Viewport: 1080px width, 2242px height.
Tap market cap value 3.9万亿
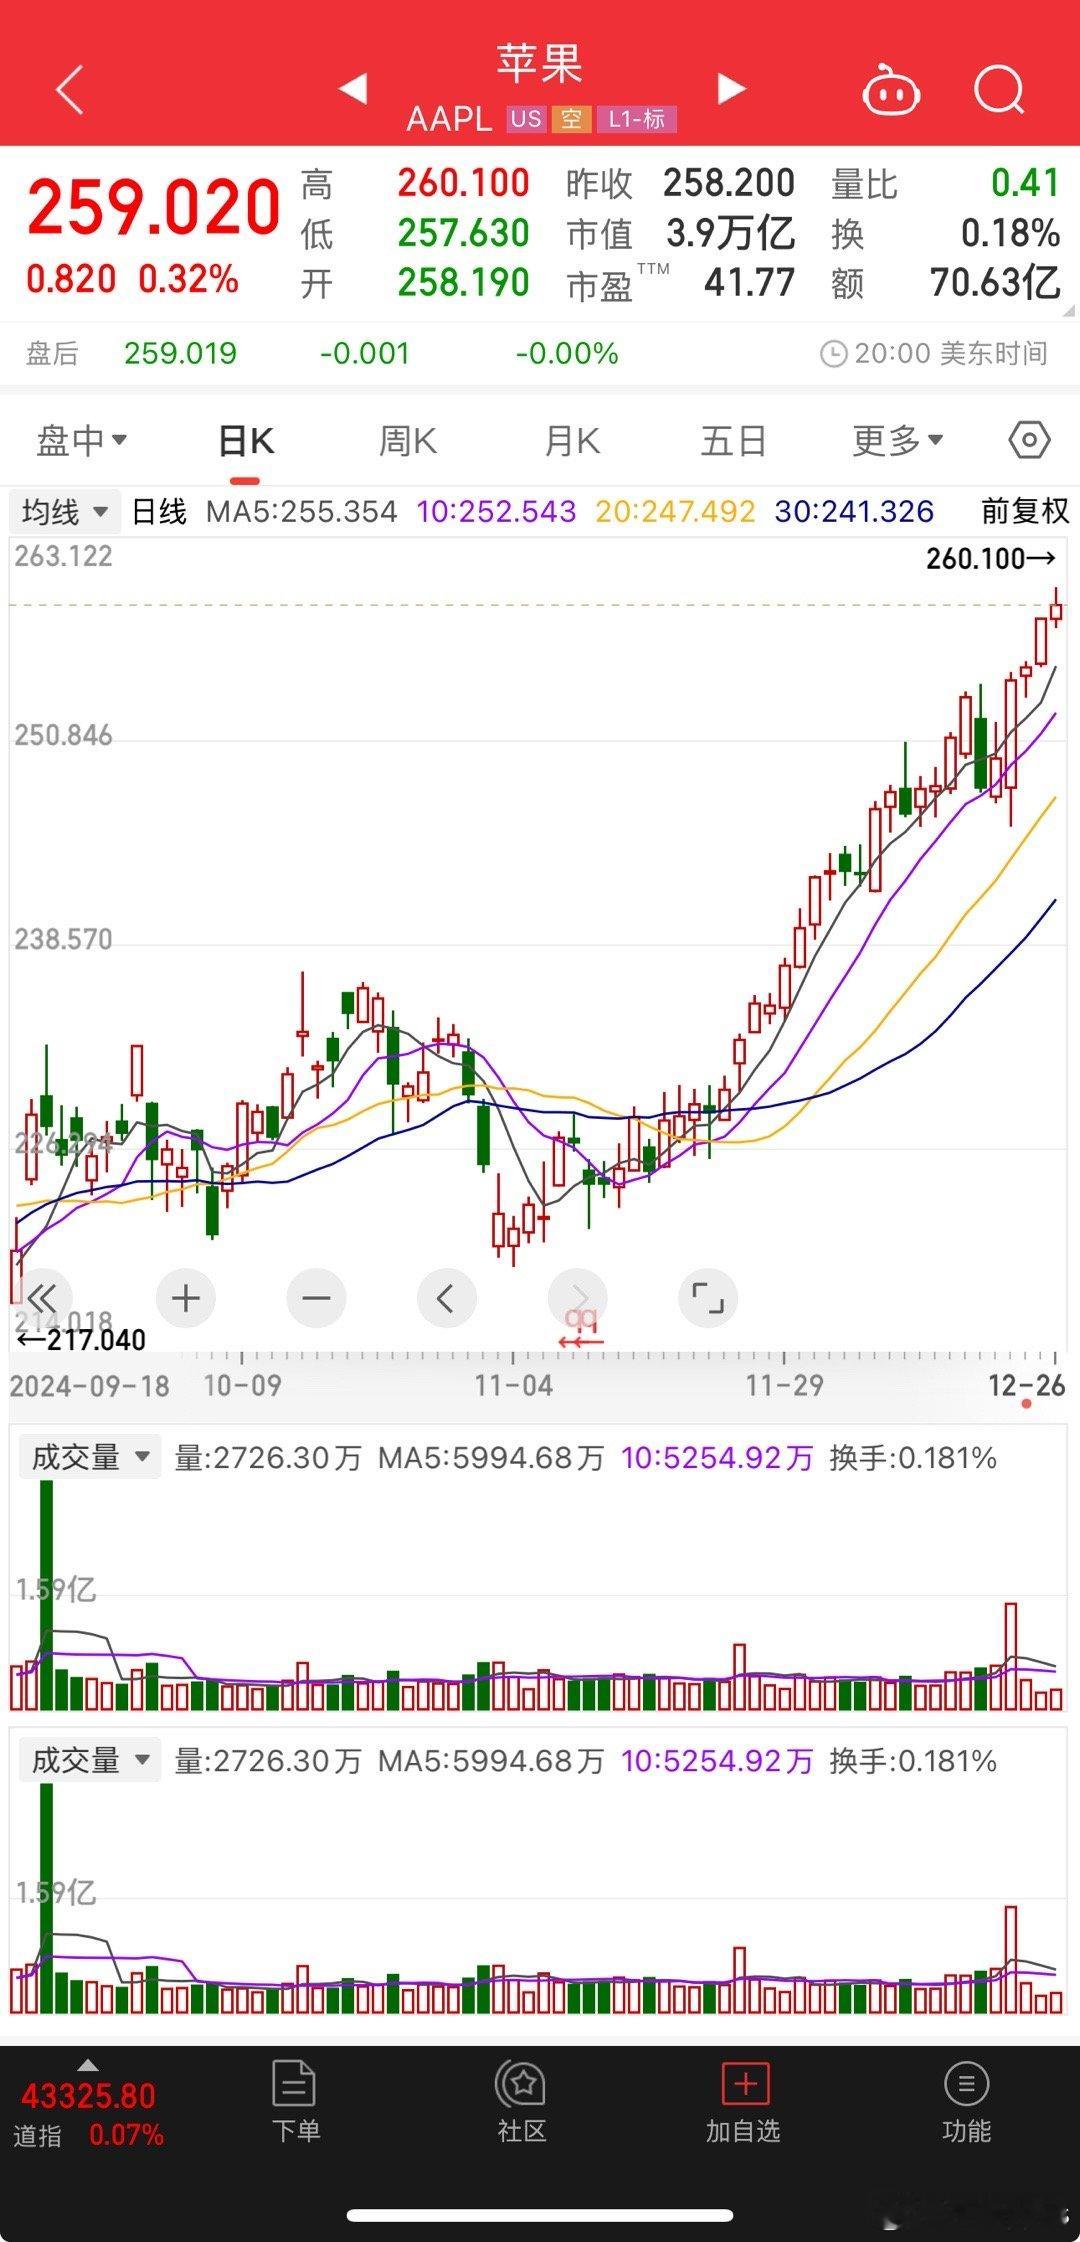click(x=730, y=234)
